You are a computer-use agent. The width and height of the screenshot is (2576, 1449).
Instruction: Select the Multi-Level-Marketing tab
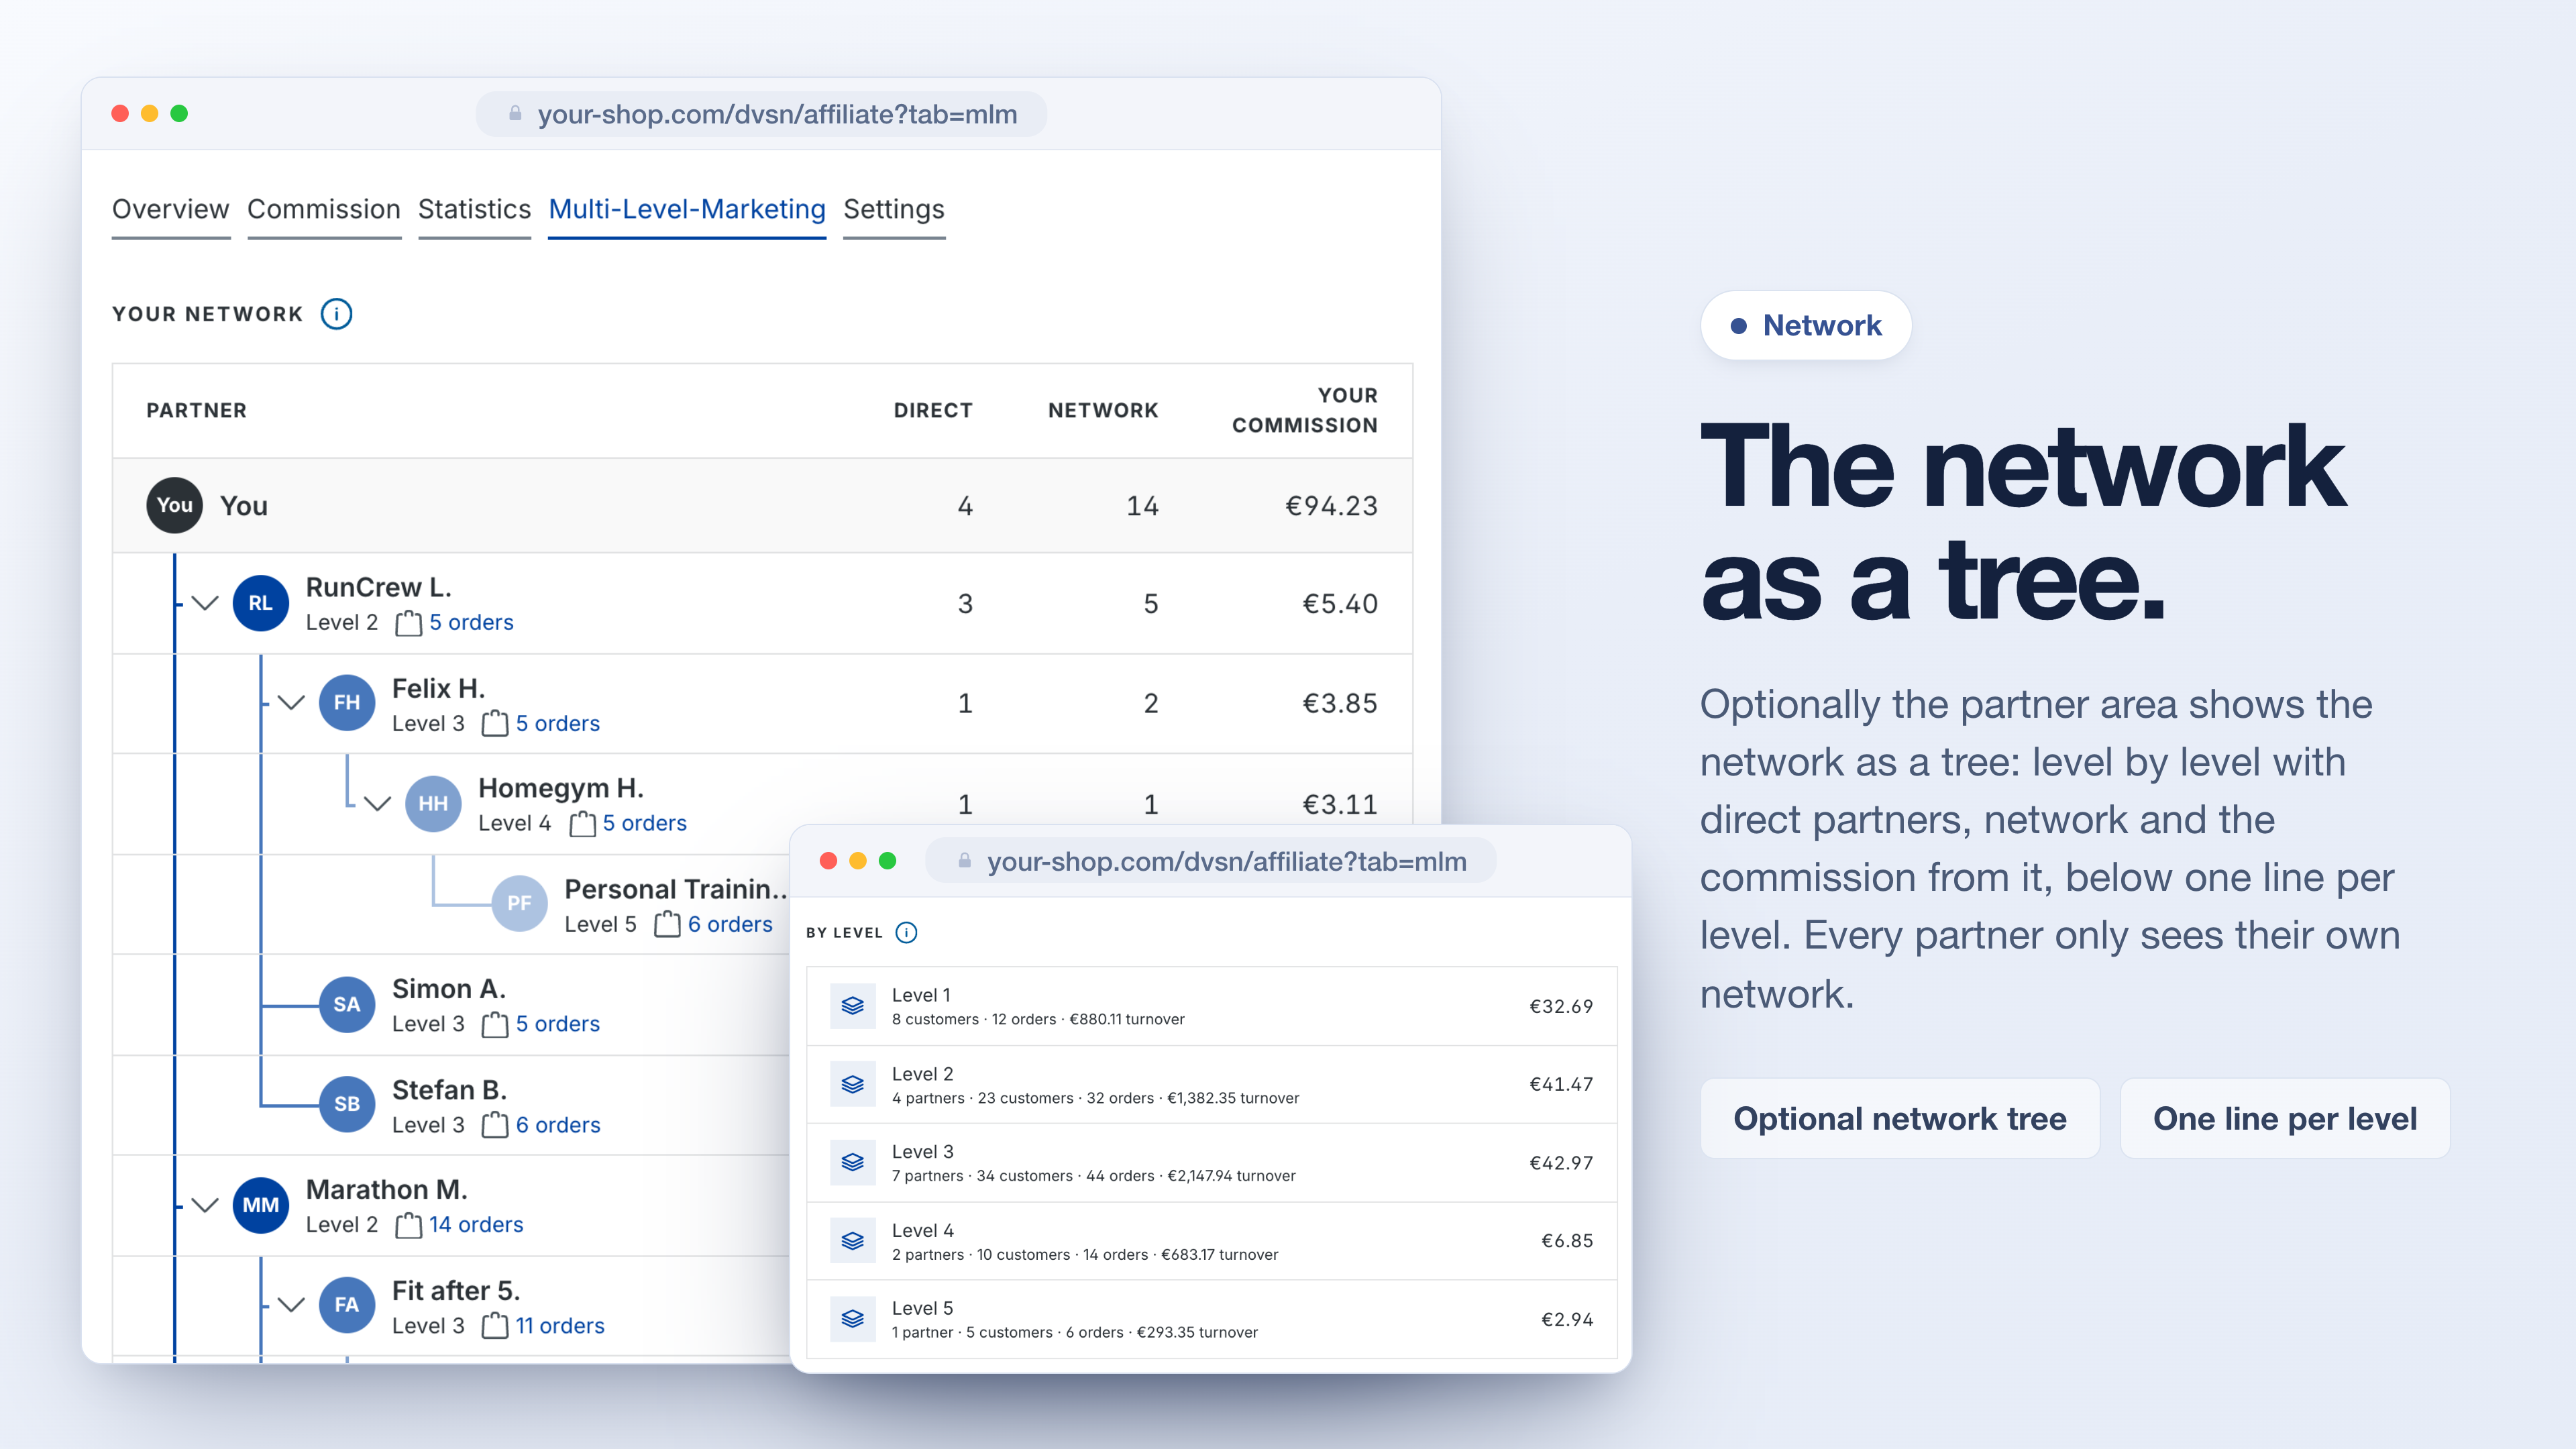pos(687,210)
